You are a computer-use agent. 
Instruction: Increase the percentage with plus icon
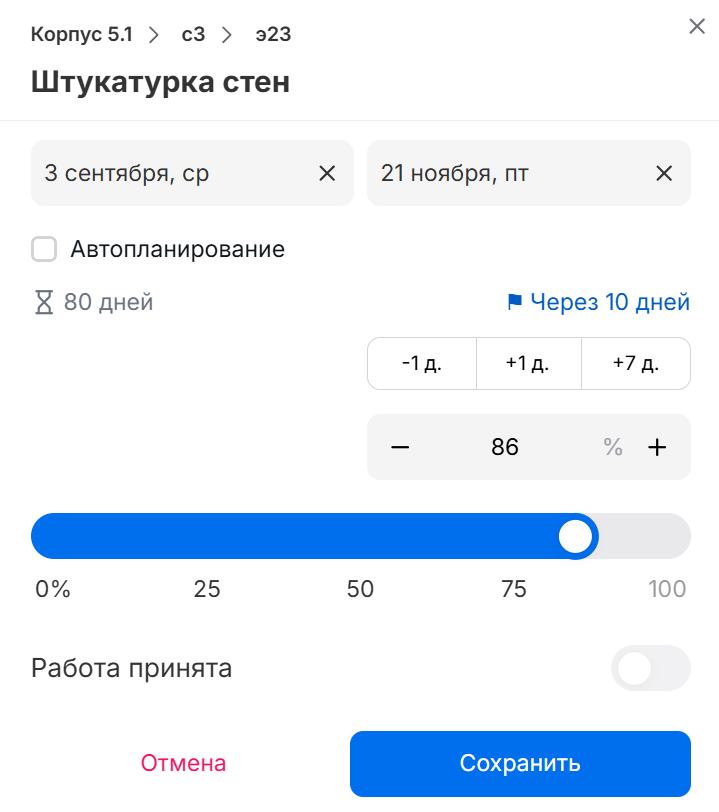coord(657,447)
